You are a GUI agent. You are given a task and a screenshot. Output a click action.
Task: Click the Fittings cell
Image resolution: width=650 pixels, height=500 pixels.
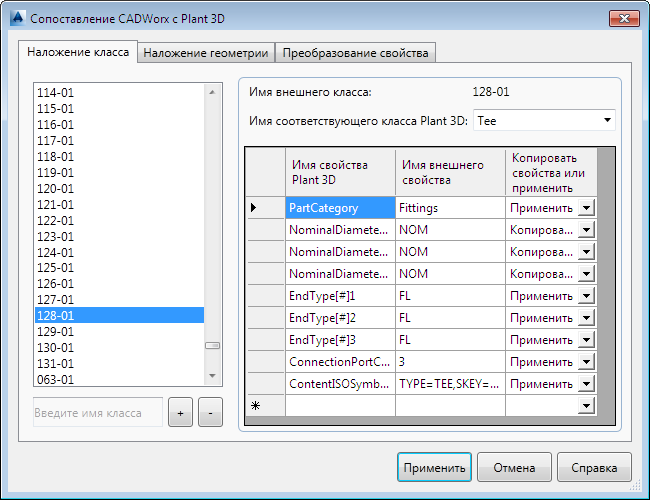click(450, 208)
